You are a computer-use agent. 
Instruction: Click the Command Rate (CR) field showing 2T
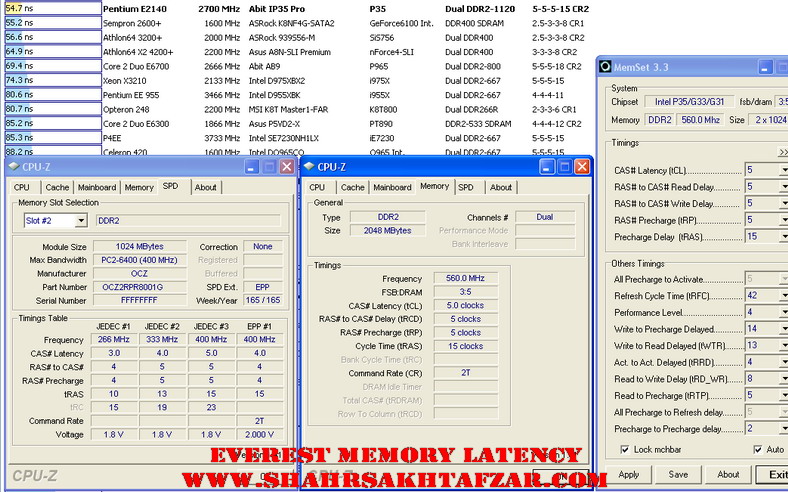coord(465,373)
